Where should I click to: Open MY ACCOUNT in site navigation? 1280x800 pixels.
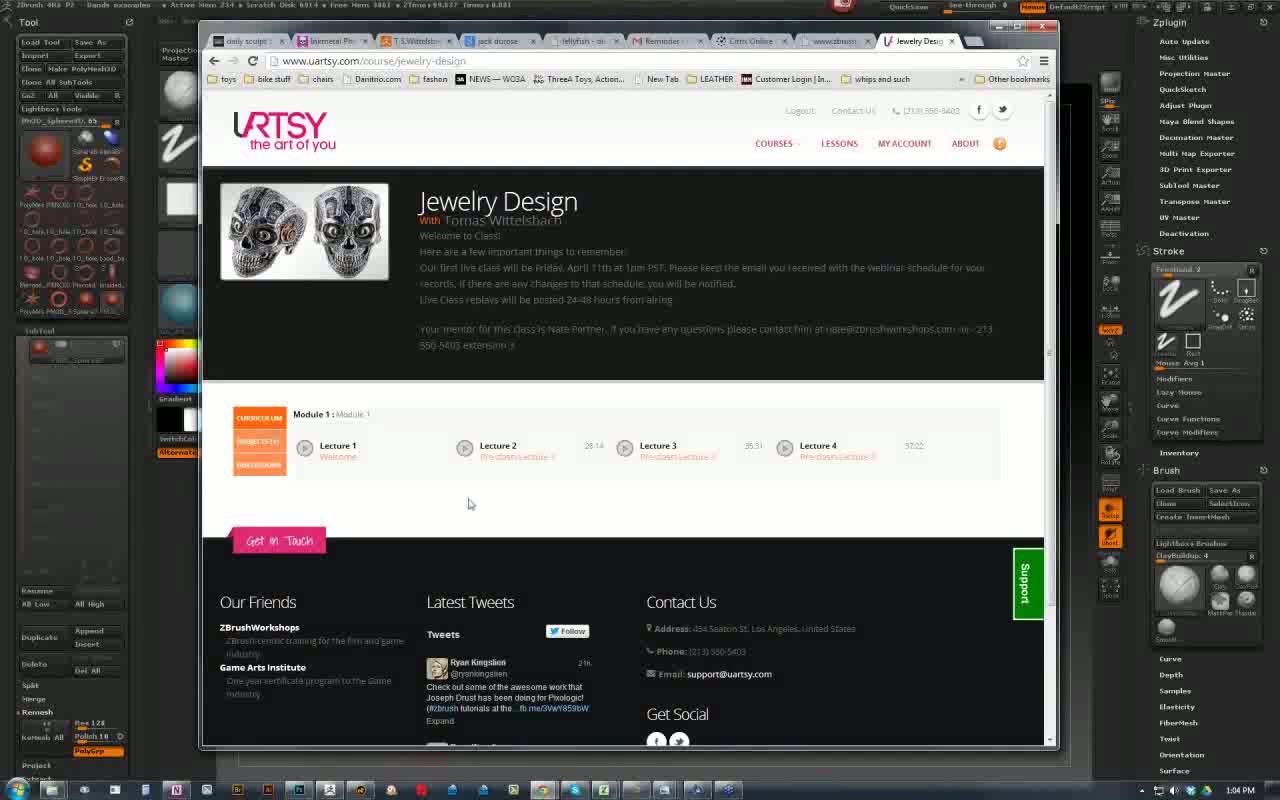pyautogui.click(x=904, y=144)
